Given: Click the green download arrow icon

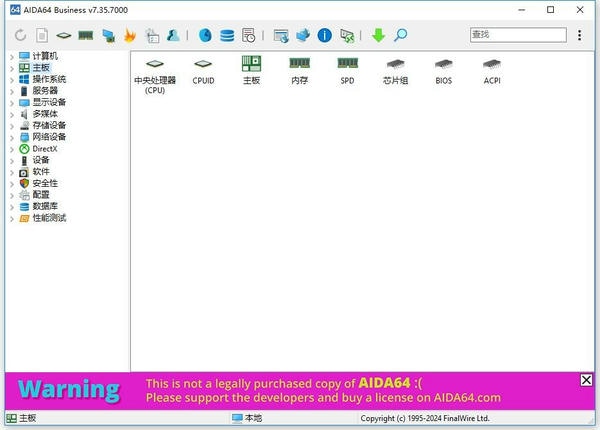Looking at the screenshot, I should click(x=378, y=35).
